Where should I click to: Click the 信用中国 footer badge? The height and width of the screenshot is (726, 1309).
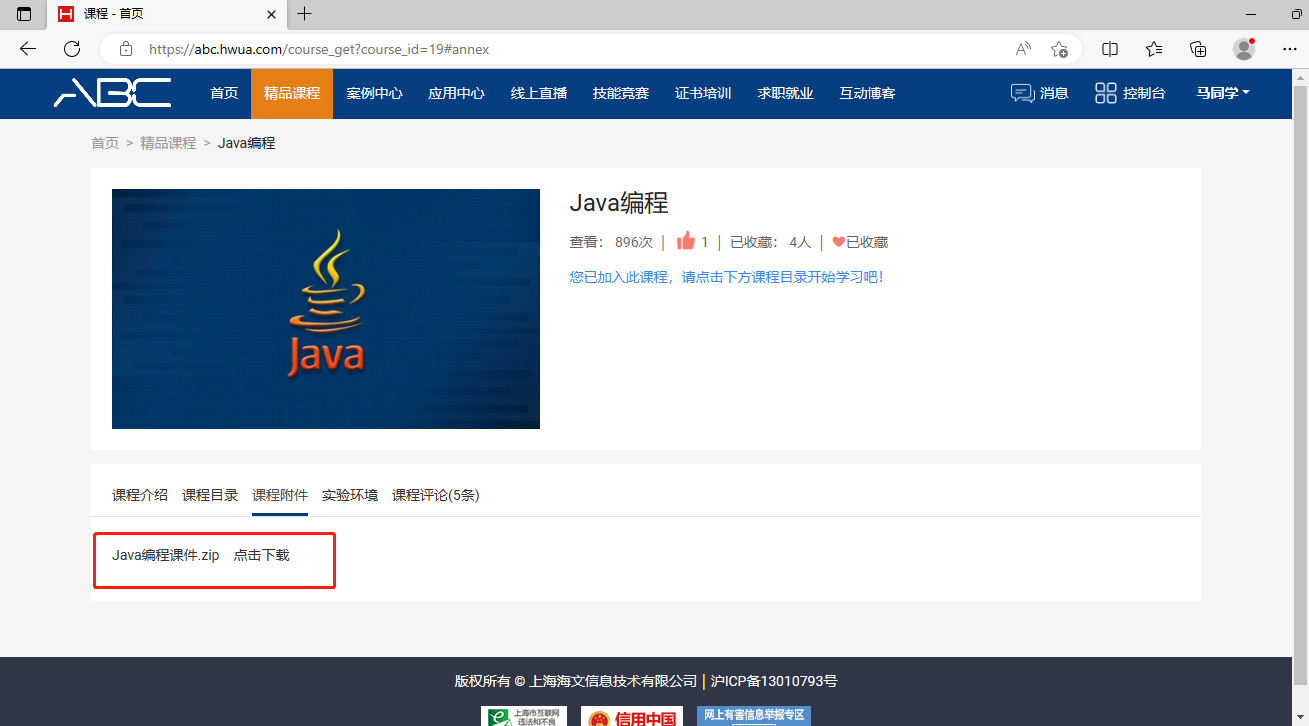pyautogui.click(x=632, y=716)
